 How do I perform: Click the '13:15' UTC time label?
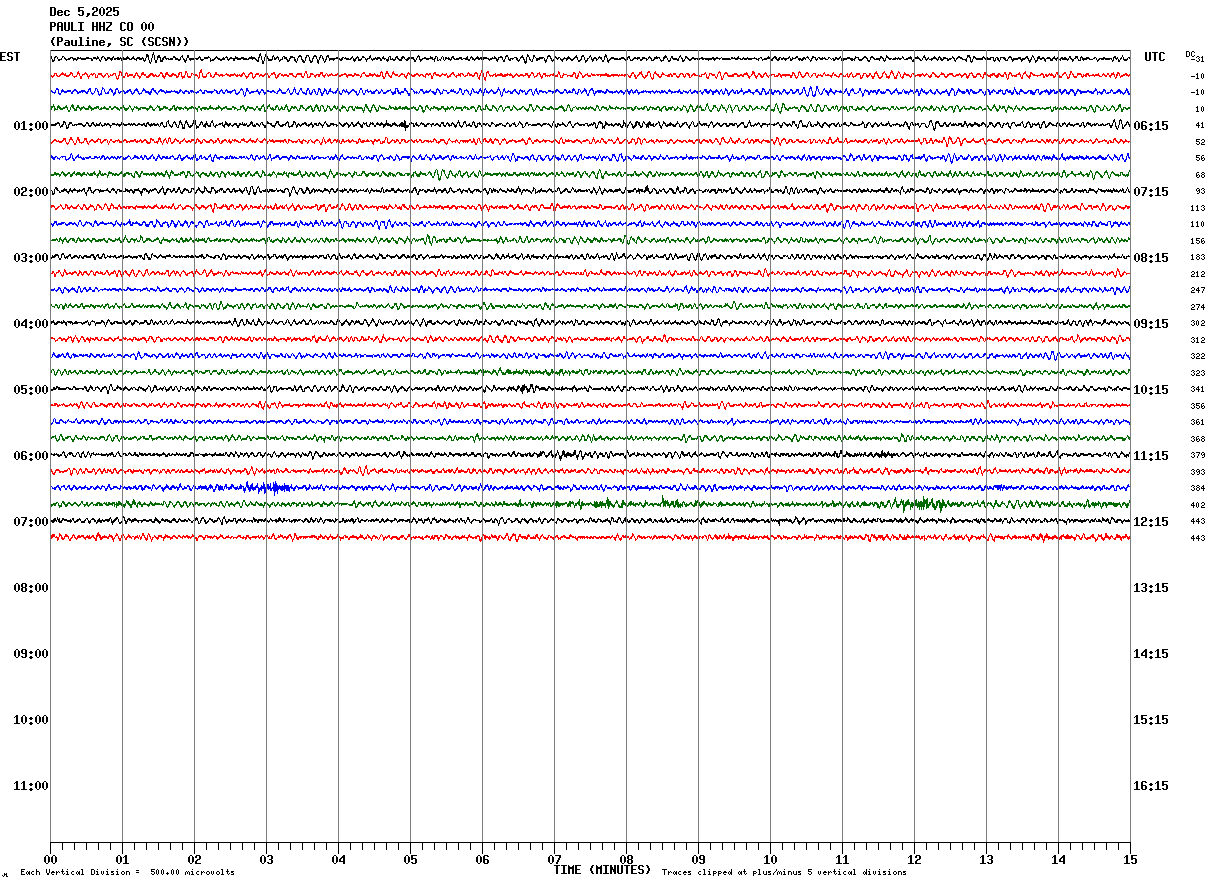click(1151, 588)
